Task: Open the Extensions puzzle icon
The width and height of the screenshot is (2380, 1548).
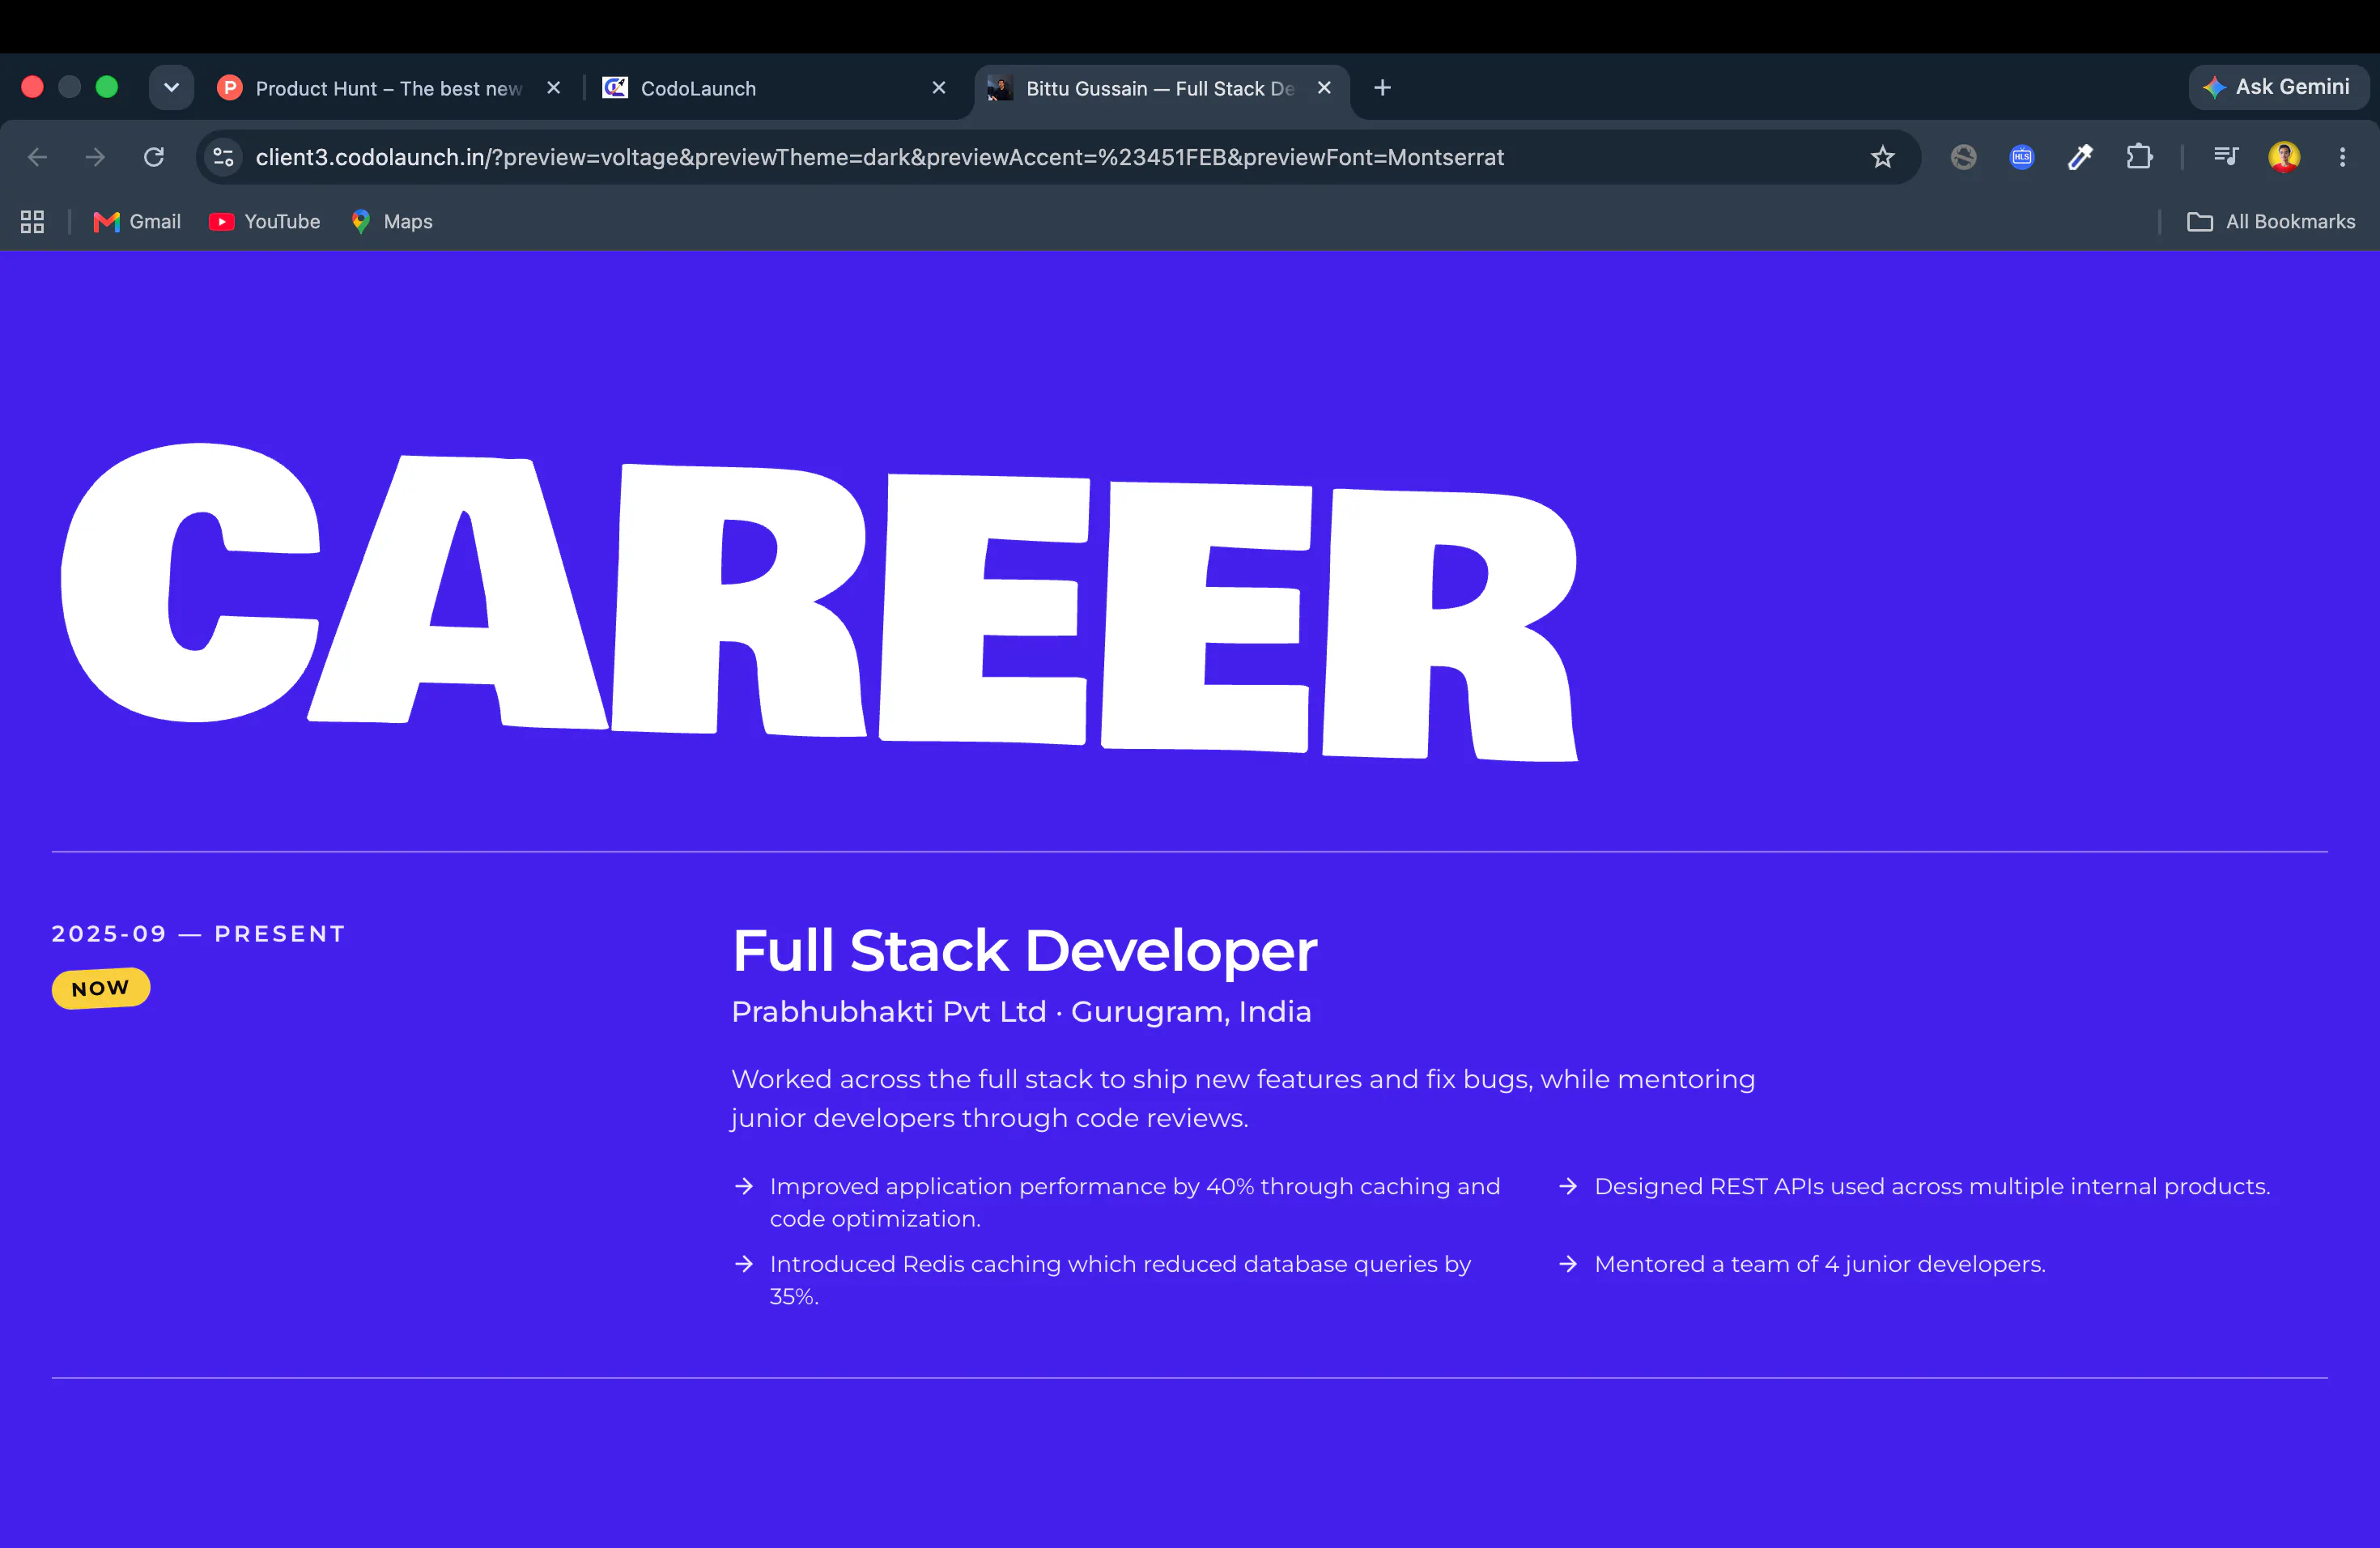Action: point(2139,157)
